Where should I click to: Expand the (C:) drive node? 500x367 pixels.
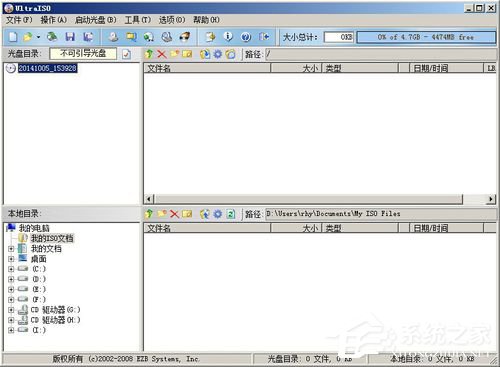click(11, 269)
